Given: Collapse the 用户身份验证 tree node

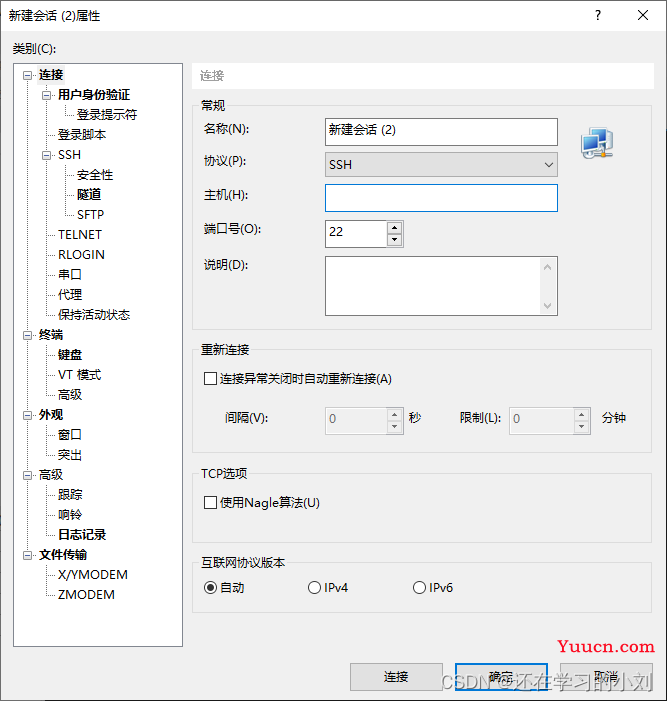Looking at the screenshot, I should pos(46,95).
